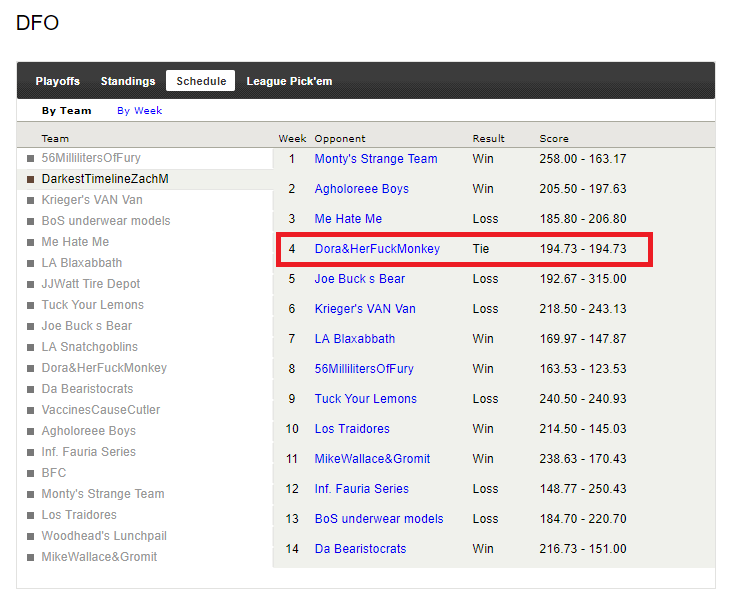Select Me Hate Me in team list

75,242
